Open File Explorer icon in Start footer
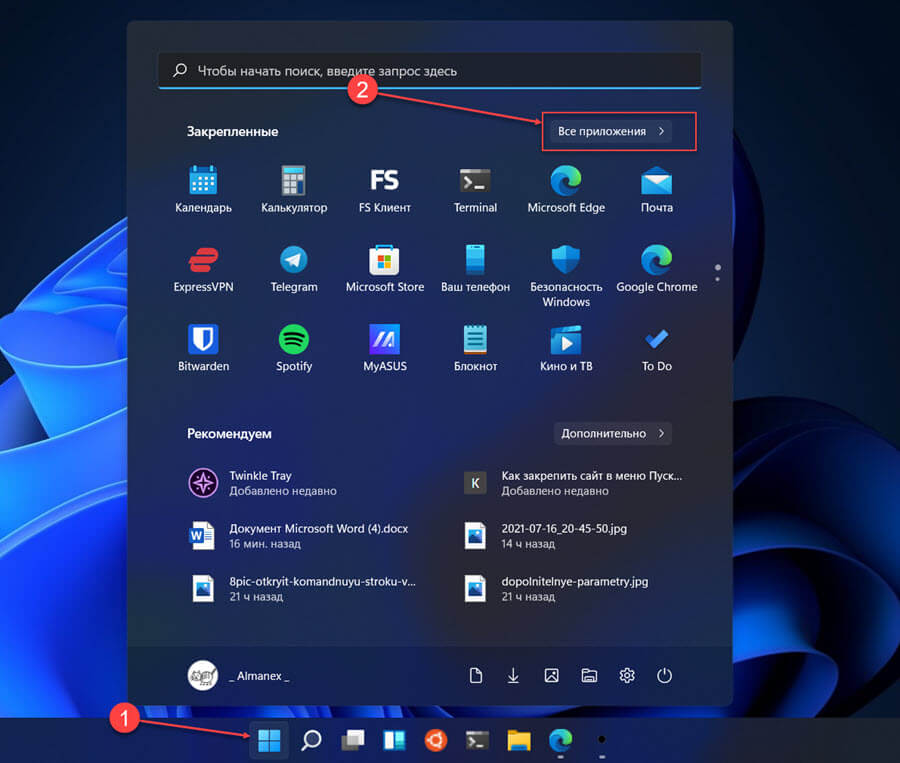The height and width of the screenshot is (763, 900). pos(589,676)
